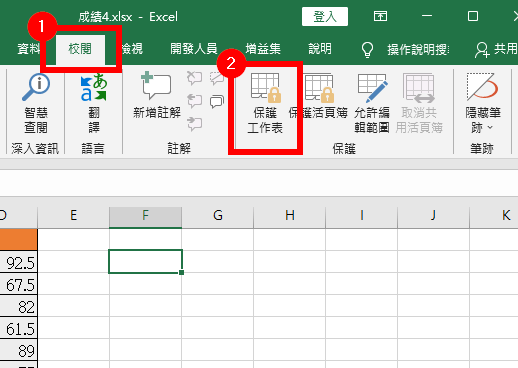Click Unshare Workbook (取消共用活頁簿)
Screen dimensions: 518x368
point(419,103)
